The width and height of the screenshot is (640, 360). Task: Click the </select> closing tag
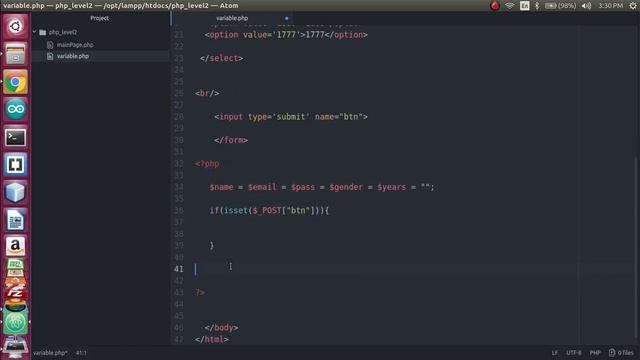click(x=221, y=58)
